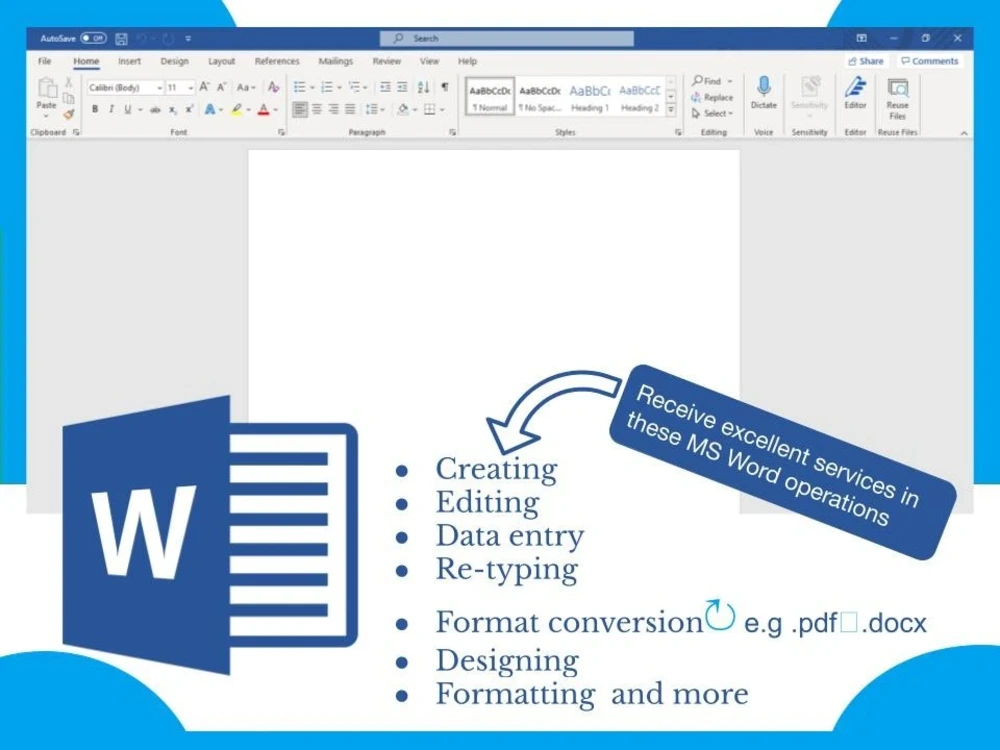1000x750 pixels.
Task: Switch to the Insert tab
Action: [129, 61]
